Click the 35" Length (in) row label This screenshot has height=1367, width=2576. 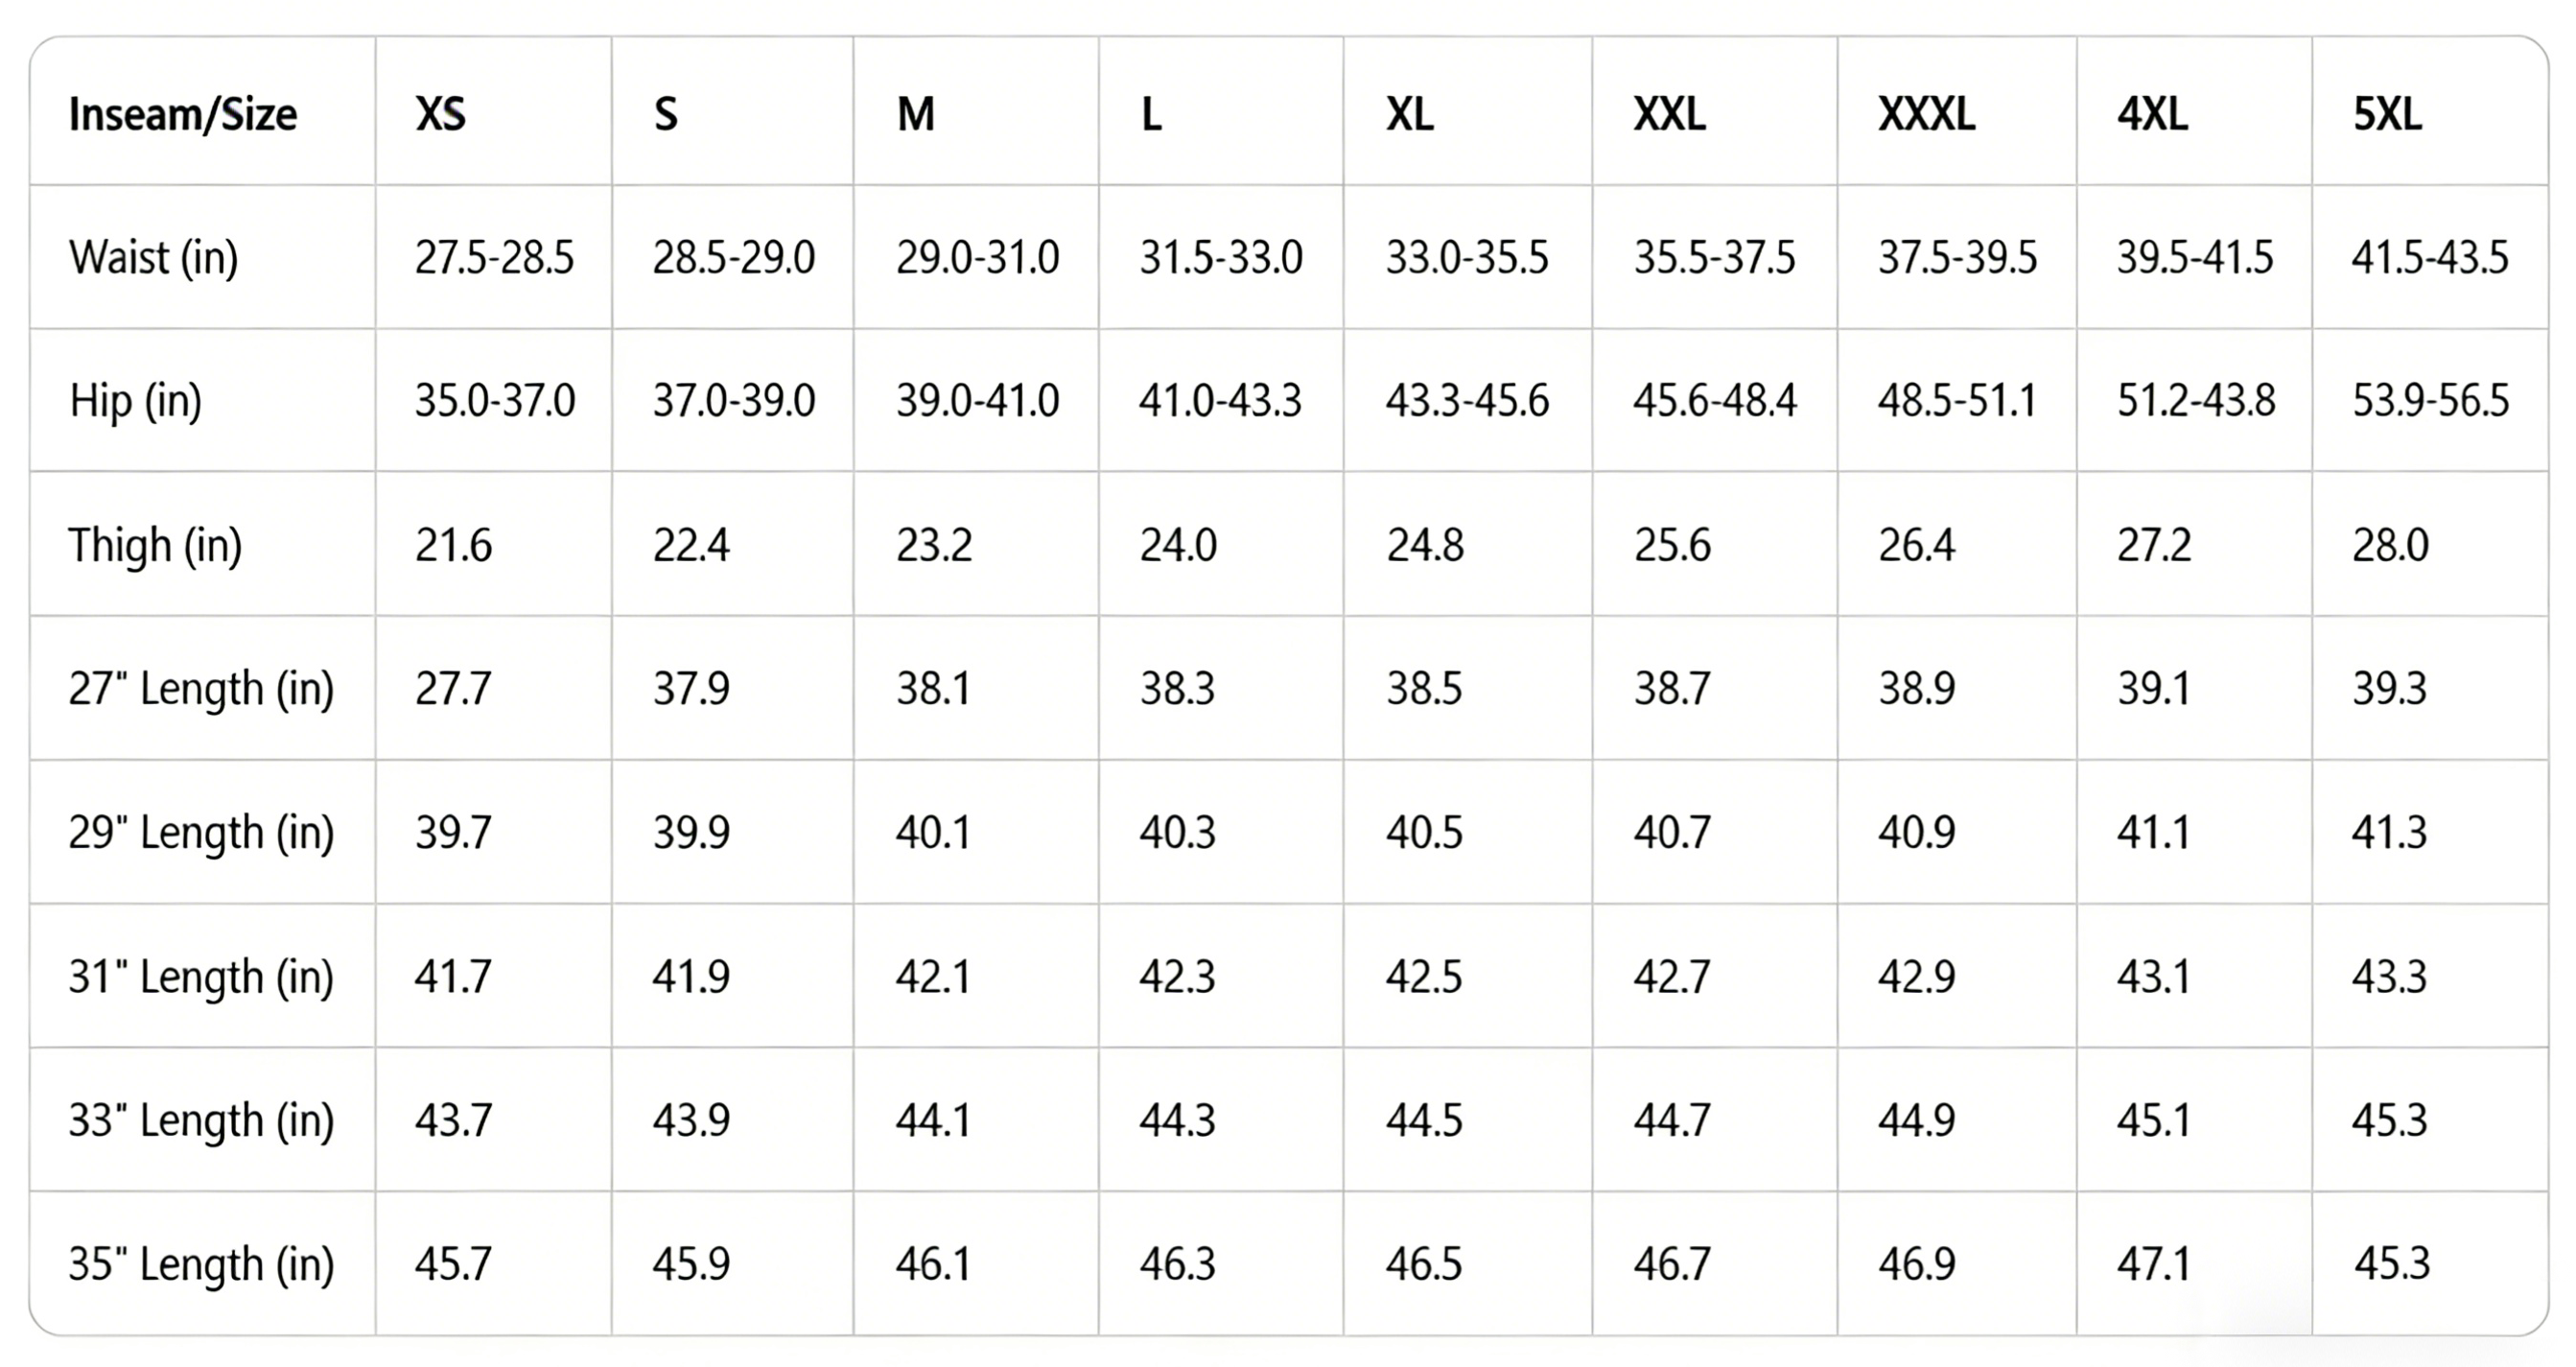(x=201, y=1263)
